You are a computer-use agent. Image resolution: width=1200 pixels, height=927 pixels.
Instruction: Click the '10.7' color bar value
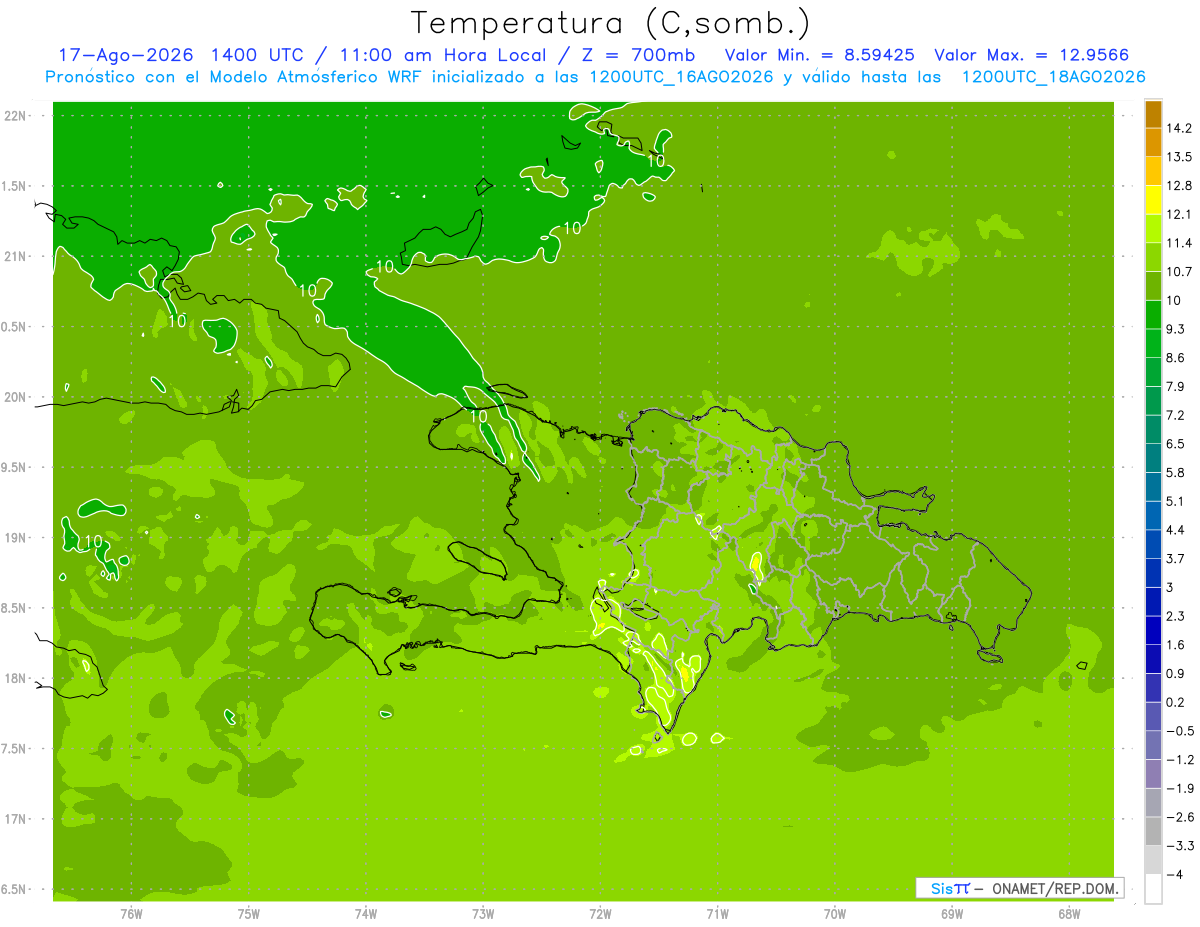(1179, 271)
